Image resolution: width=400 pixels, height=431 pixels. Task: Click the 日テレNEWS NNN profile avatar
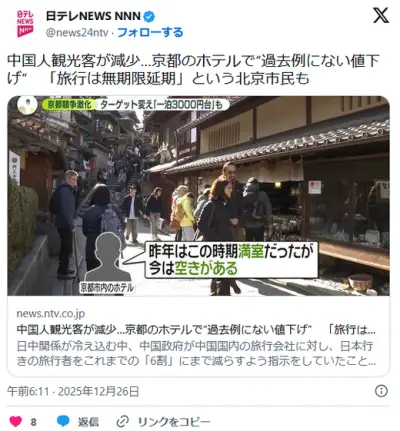(x=25, y=24)
